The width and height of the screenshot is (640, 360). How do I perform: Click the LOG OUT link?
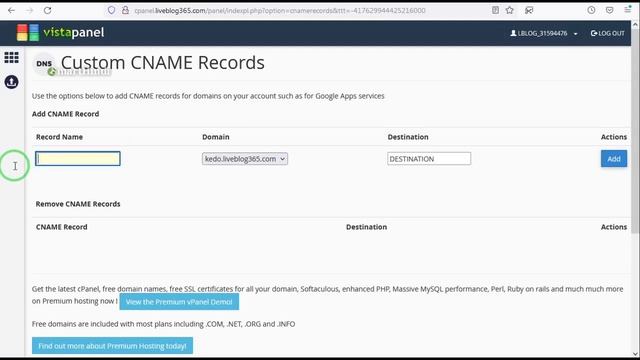[607, 33]
